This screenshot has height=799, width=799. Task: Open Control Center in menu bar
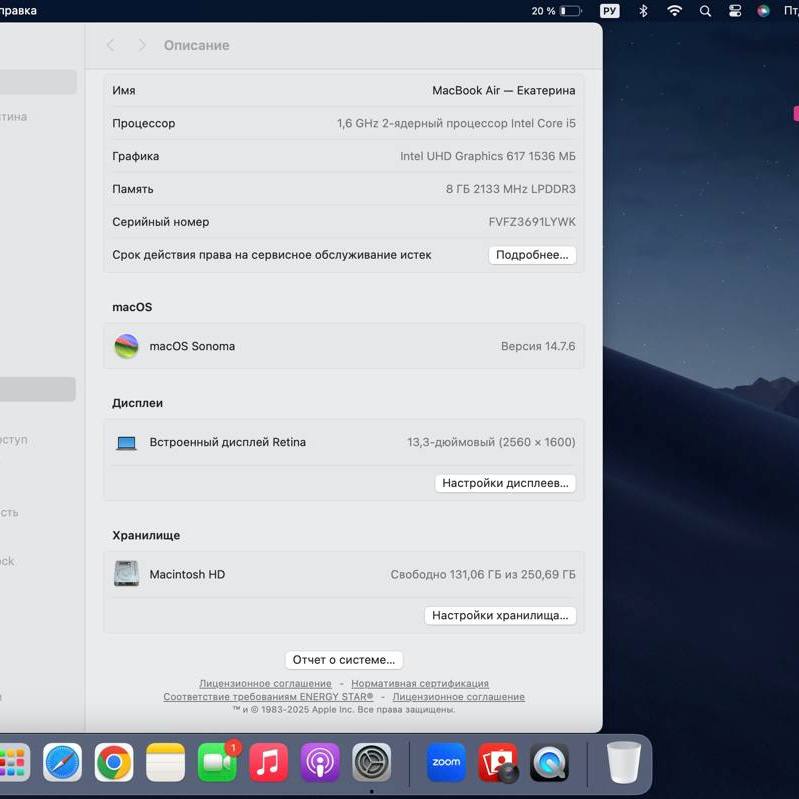pos(735,11)
